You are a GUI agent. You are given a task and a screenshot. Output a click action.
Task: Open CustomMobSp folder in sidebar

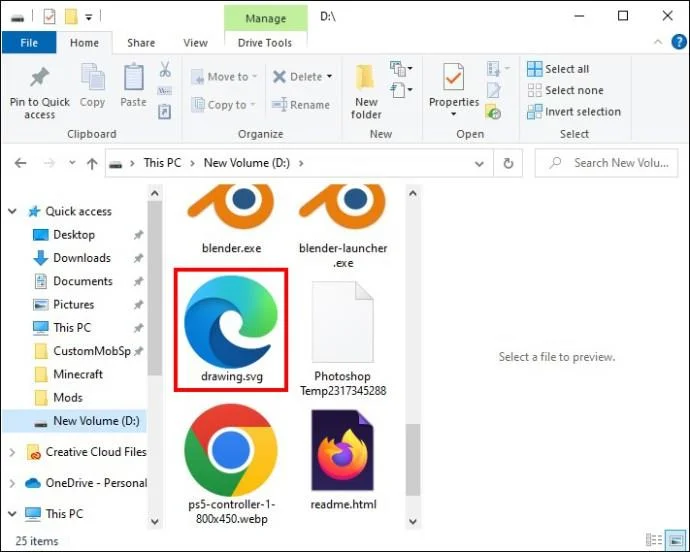coord(92,351)
